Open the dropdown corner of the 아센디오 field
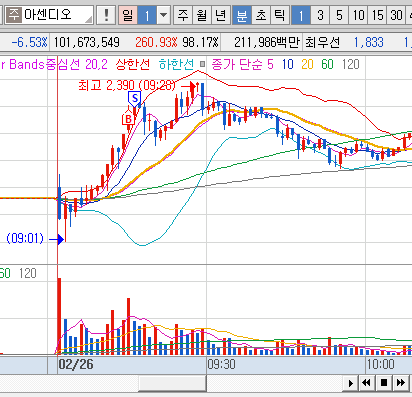412x397 pixels. pyautogui.click(x=89, y=20)
